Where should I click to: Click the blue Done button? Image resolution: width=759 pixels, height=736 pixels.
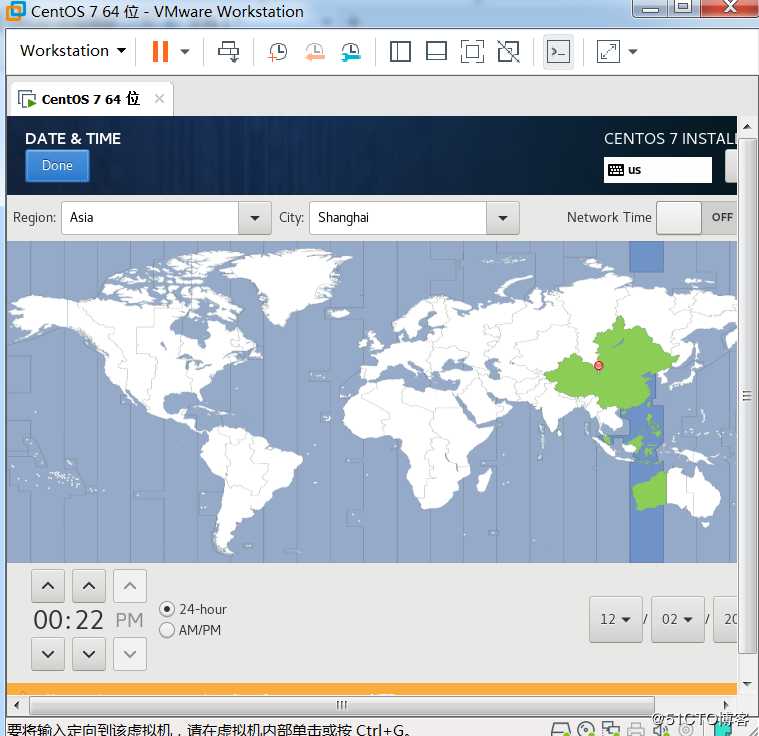tap(57, 166)
